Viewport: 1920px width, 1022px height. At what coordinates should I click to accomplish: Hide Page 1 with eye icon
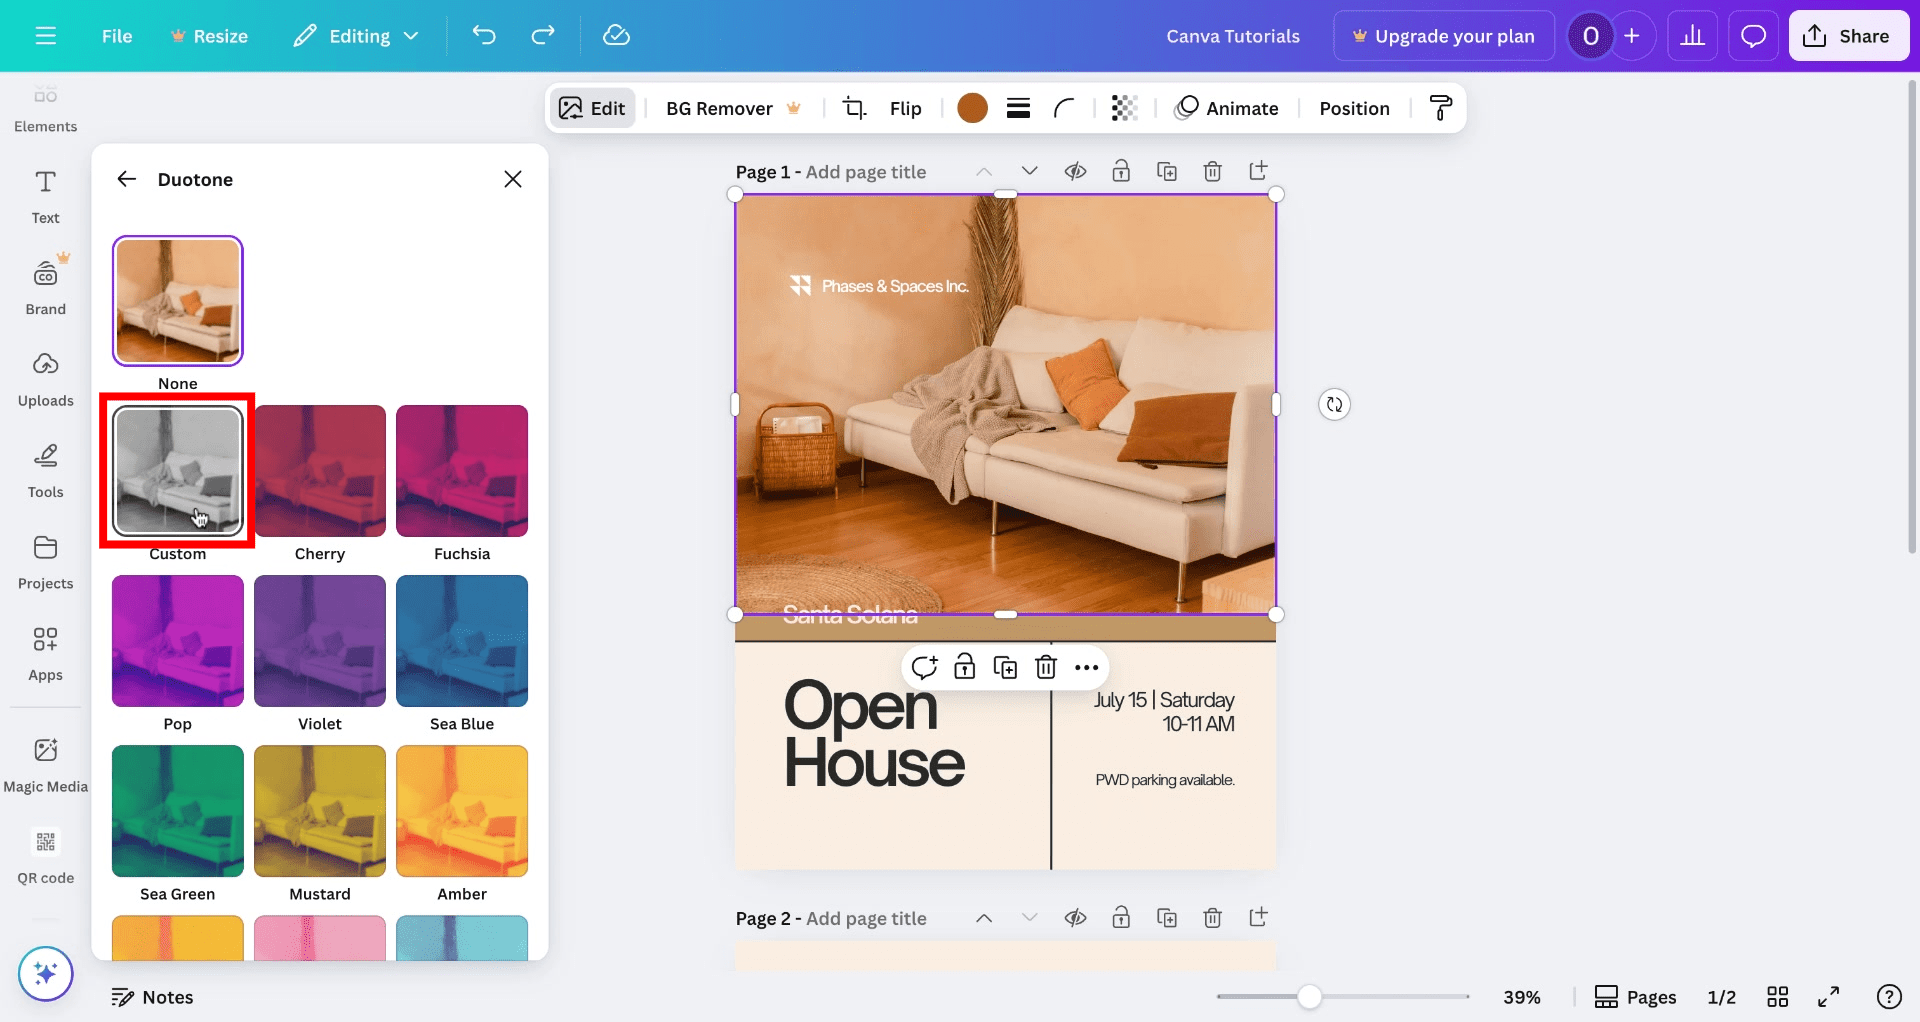pyautogui.click(x=1075, y=171)
